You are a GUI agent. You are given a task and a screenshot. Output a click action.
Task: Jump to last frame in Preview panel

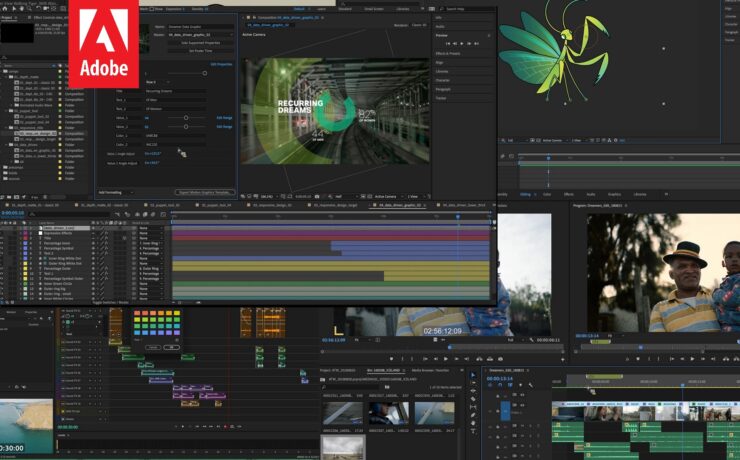pyautogui.click(x=476, y=43)
